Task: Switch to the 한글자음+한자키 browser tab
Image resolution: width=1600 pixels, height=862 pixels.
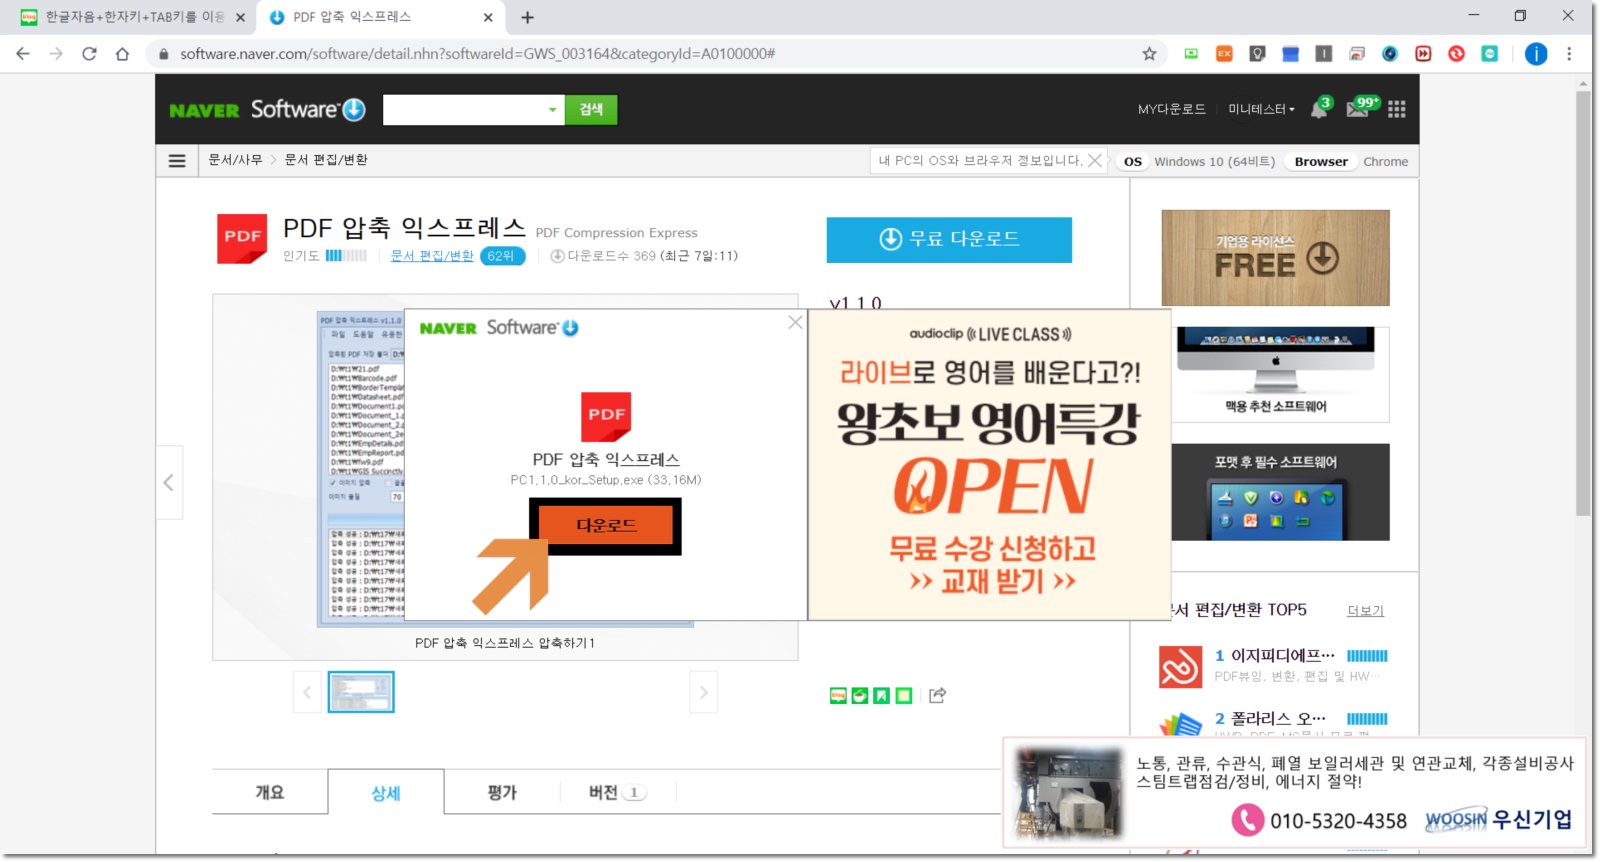Action: point(132,17)
